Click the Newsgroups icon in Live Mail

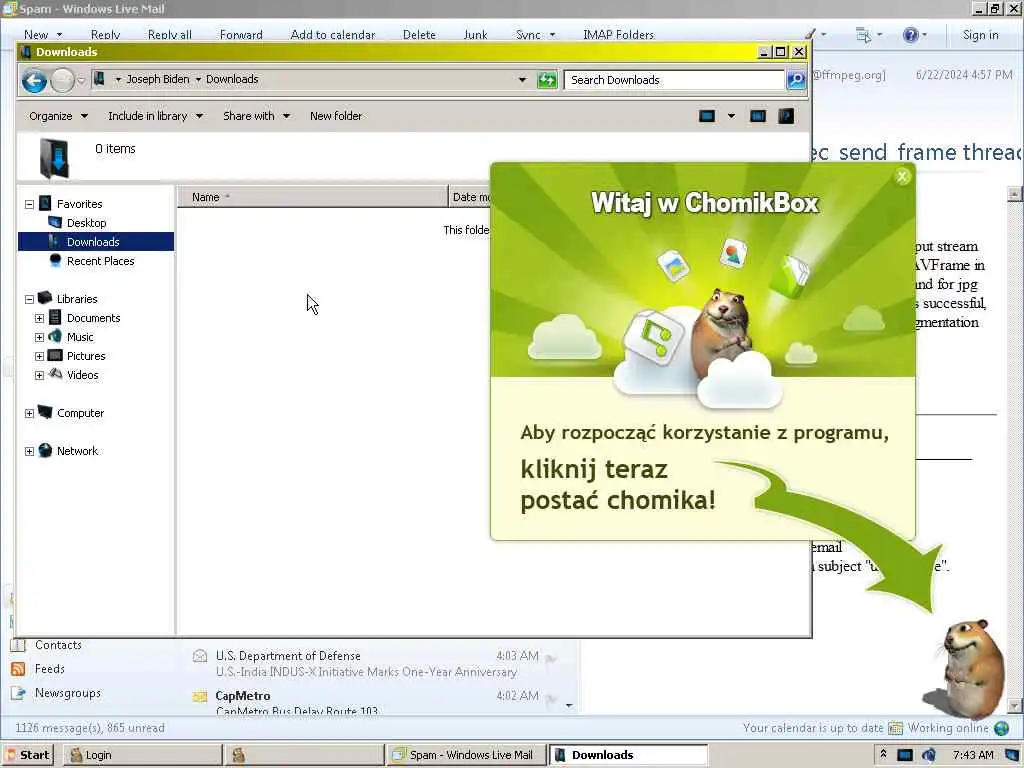18,693
